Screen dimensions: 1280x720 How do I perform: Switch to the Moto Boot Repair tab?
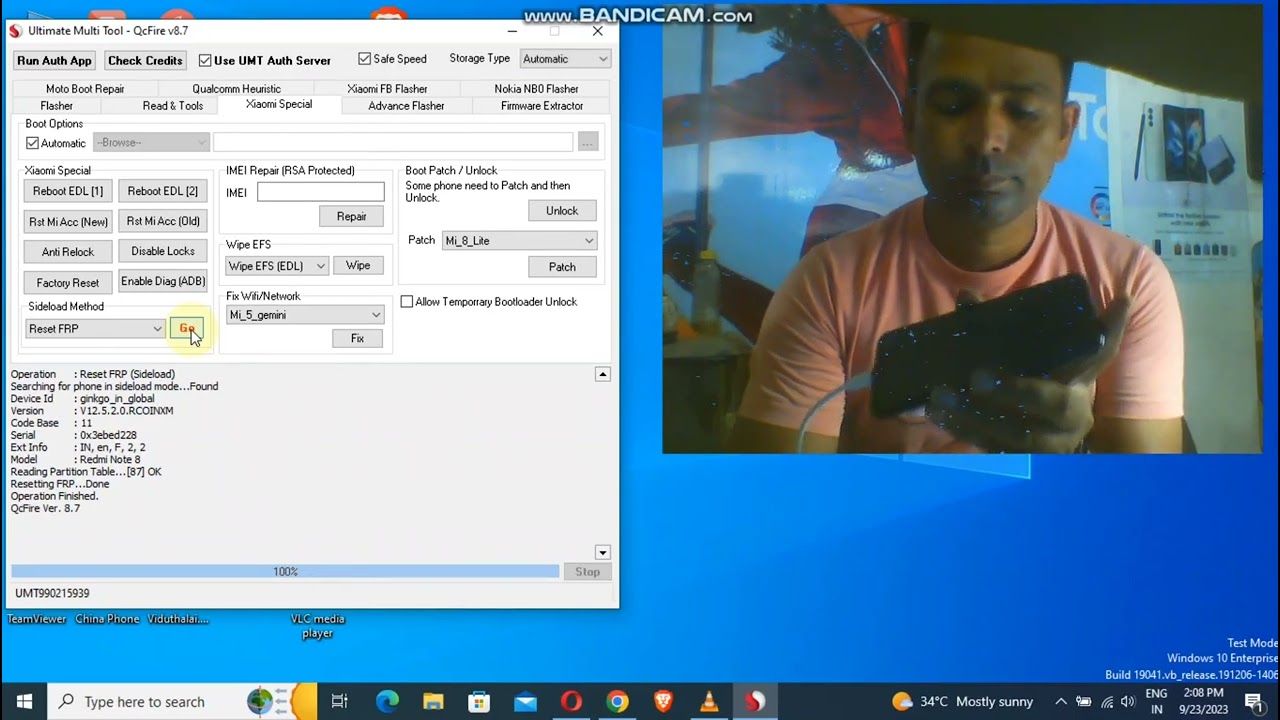coord(85,89)
